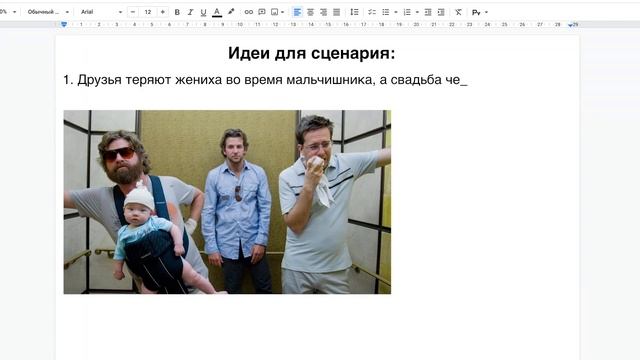Place cursor in line 'Друзья теряют жениха'
Image resolution: width=640 pixels, height=360 pixels.
265,80
